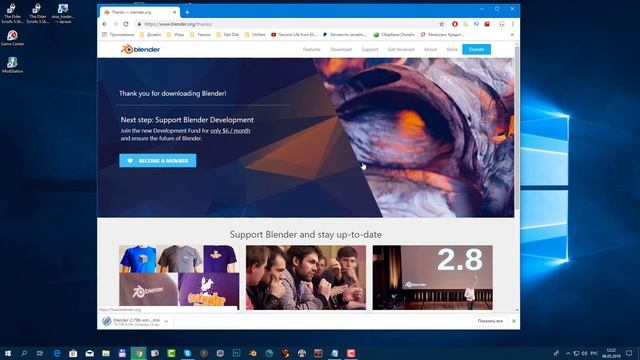This screenshot has height=360, width=640.
Task: Expand downloaded blender file options arrow
Action: click(x=166, y=321)
